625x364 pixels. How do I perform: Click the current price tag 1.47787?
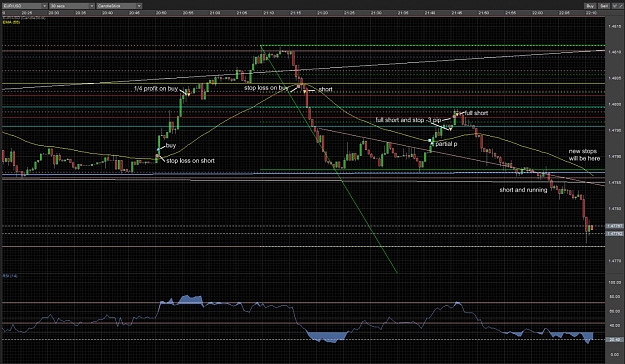point(614,226)
